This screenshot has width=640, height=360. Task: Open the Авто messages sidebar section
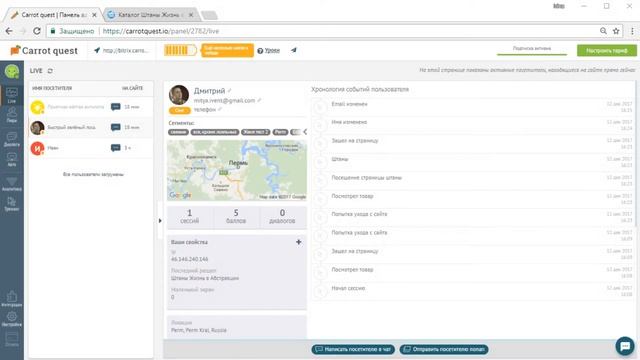pos(12,159)
